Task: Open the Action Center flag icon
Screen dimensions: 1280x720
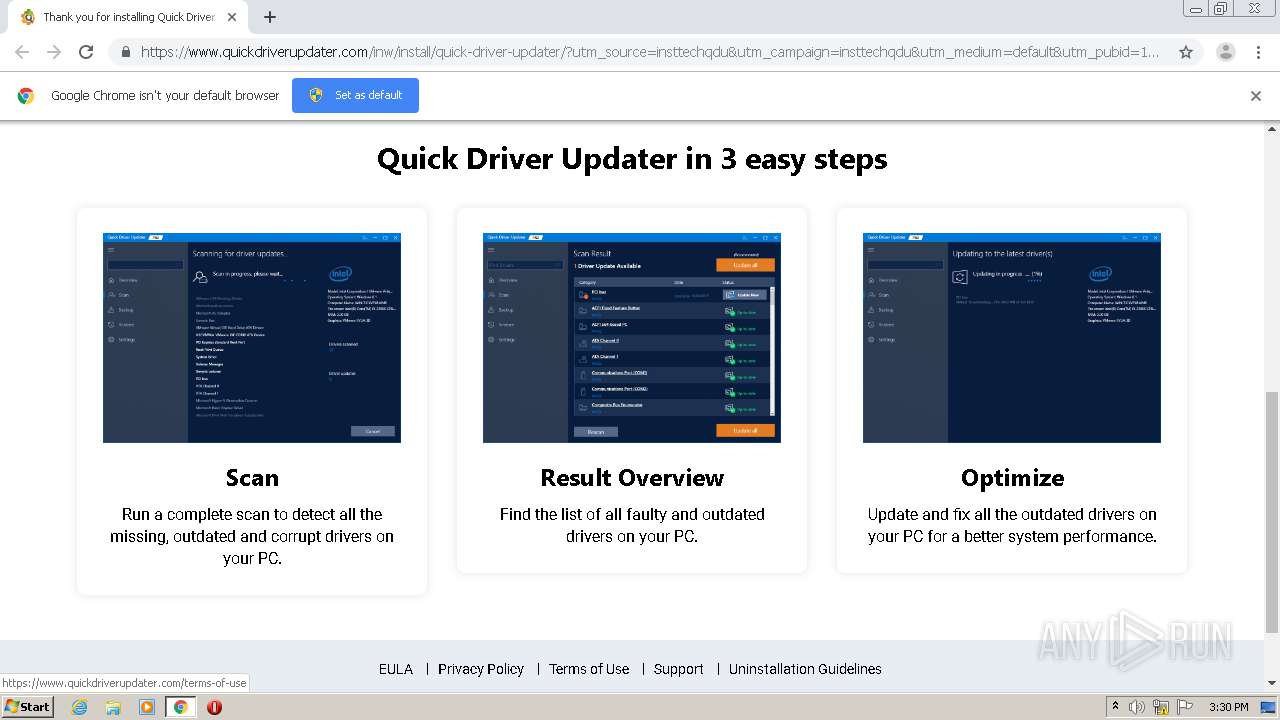Action: click(1185, 707)
